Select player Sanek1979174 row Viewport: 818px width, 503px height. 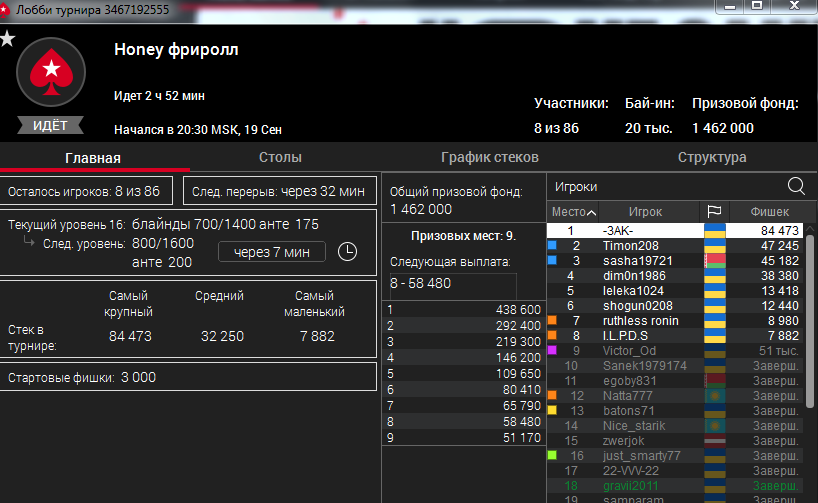point(675,366)
